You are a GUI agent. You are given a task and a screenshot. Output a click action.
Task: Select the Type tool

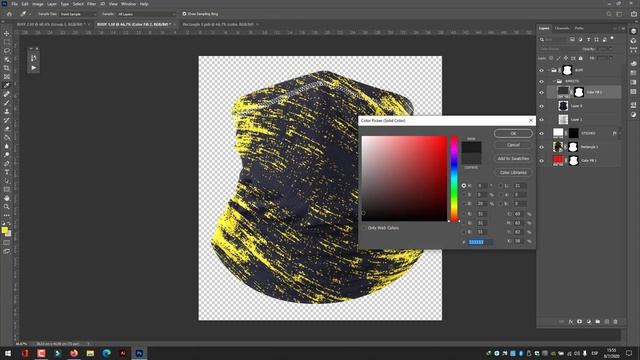7,172
